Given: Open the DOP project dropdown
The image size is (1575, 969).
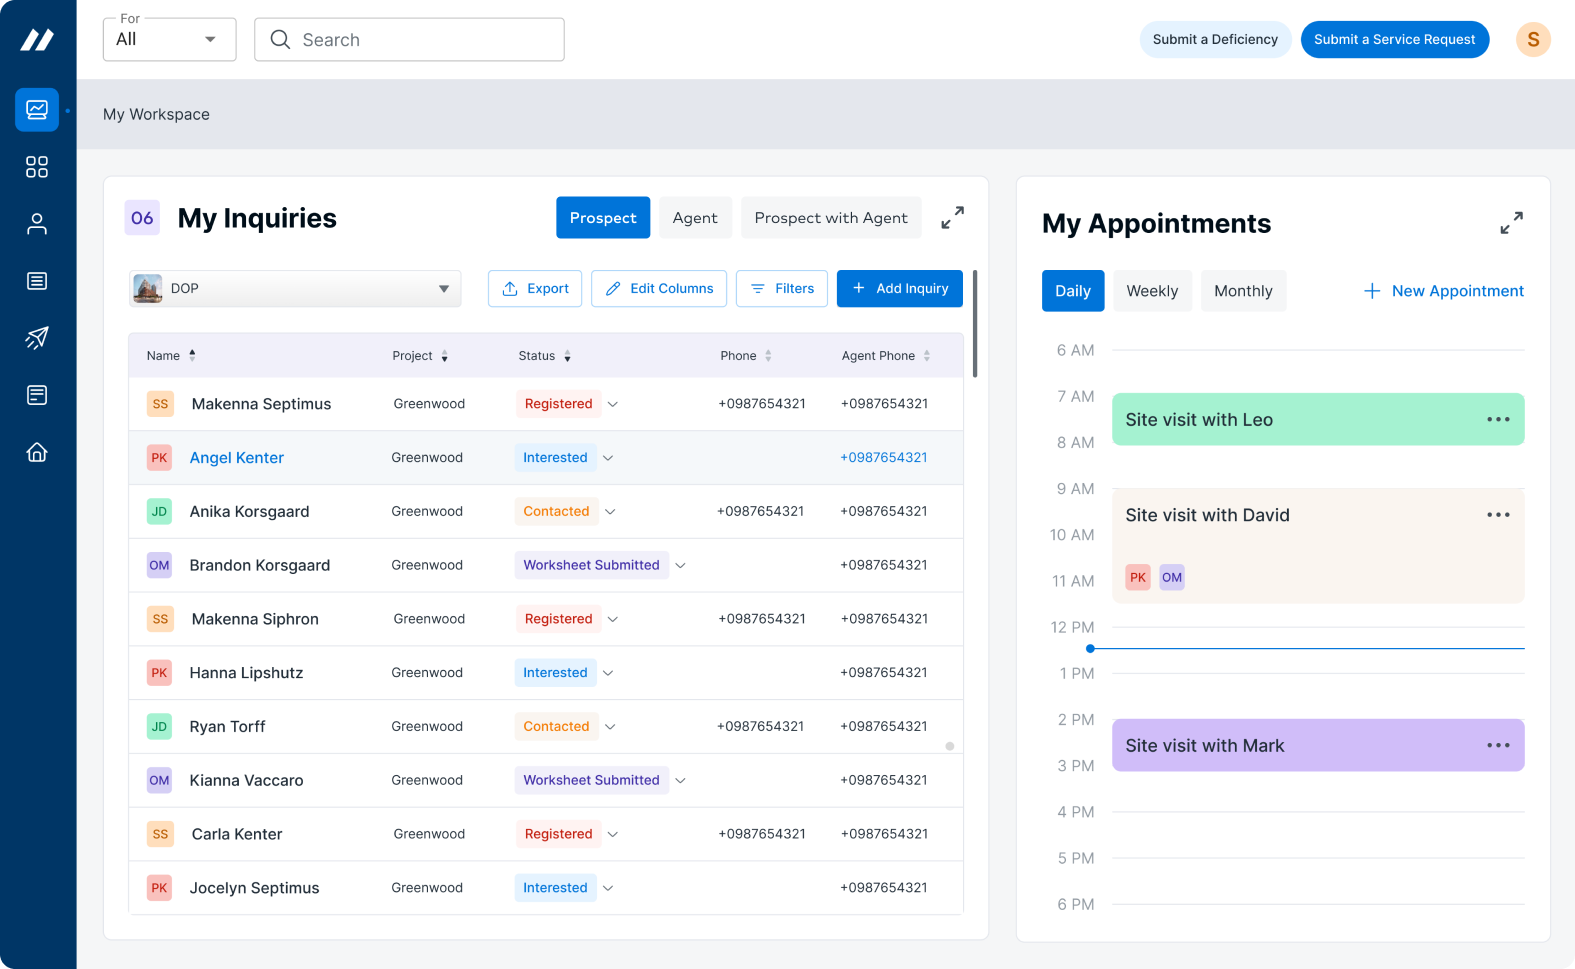Looking at the screenshot, I should 295,288.
